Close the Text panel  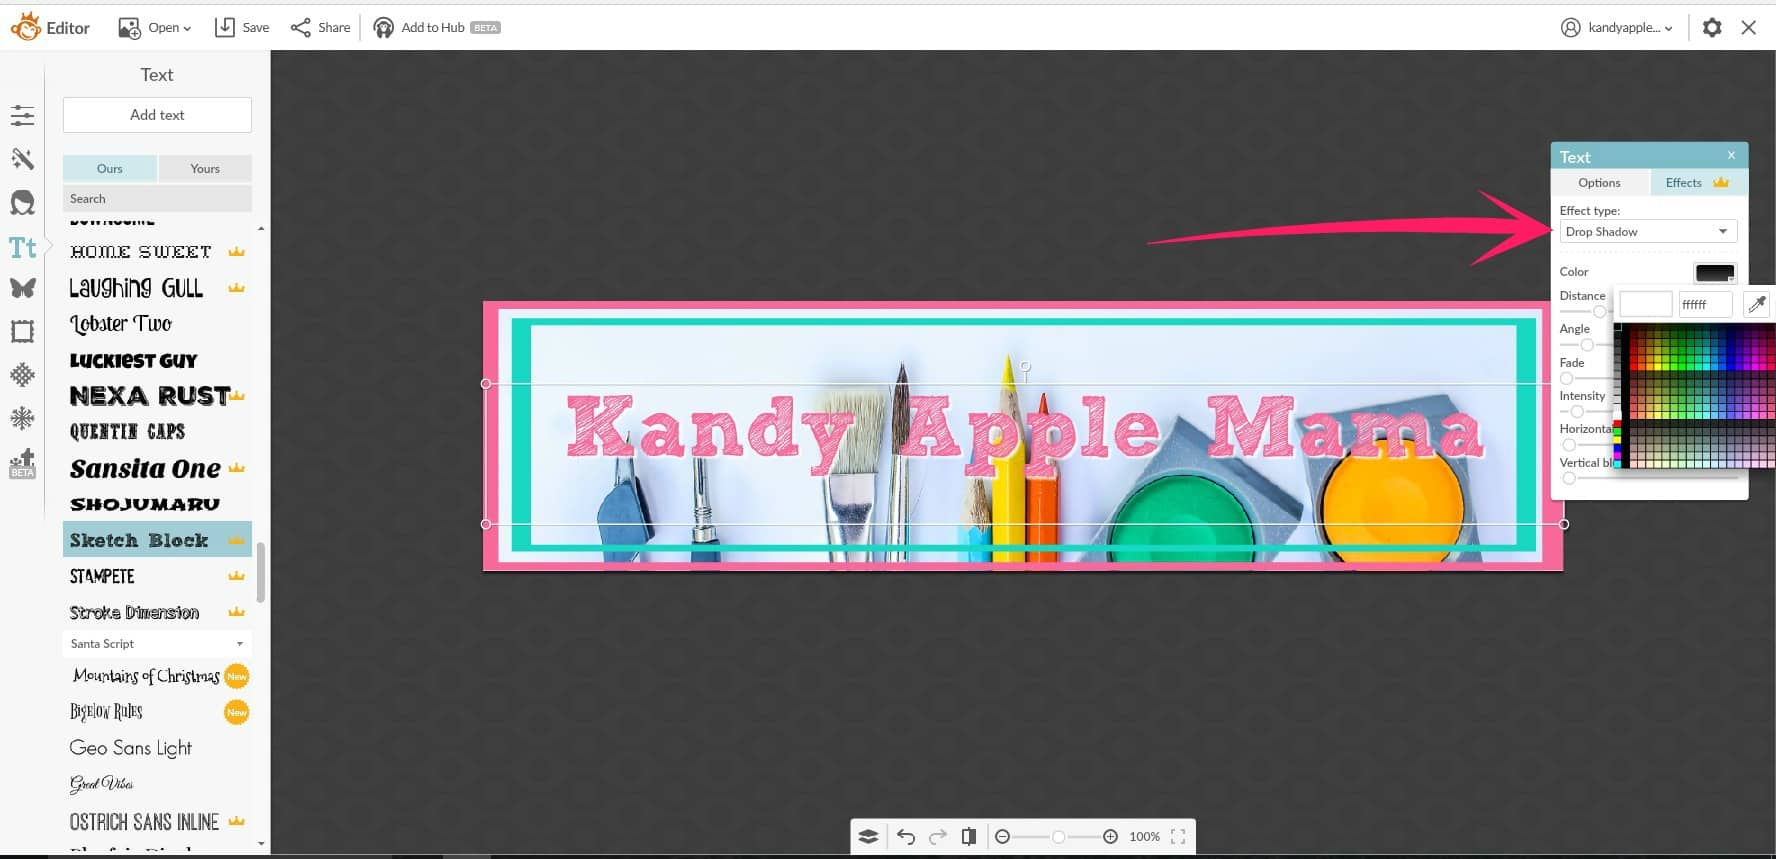click(1731, 155)
